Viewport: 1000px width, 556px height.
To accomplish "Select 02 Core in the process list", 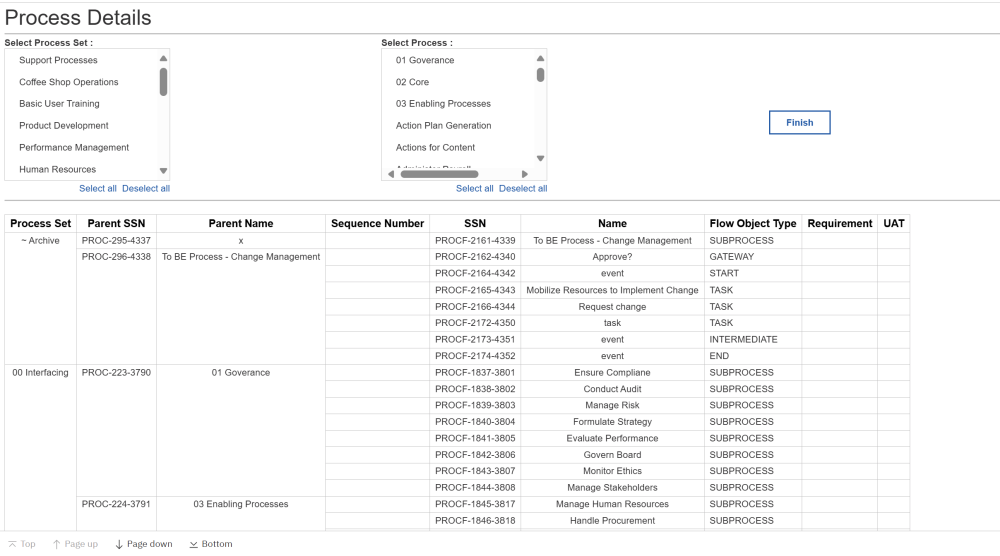I will pos(412,82).
